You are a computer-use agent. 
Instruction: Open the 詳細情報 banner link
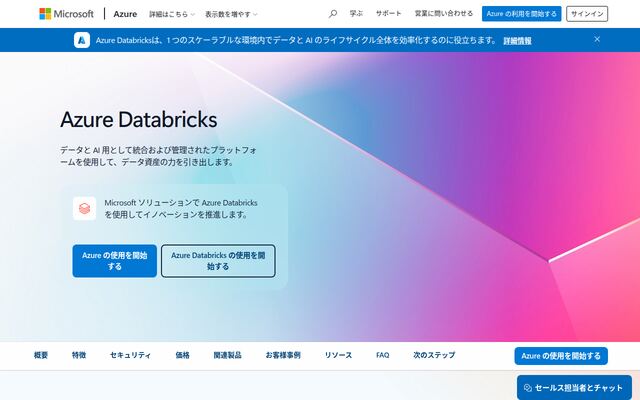[517, 41]
